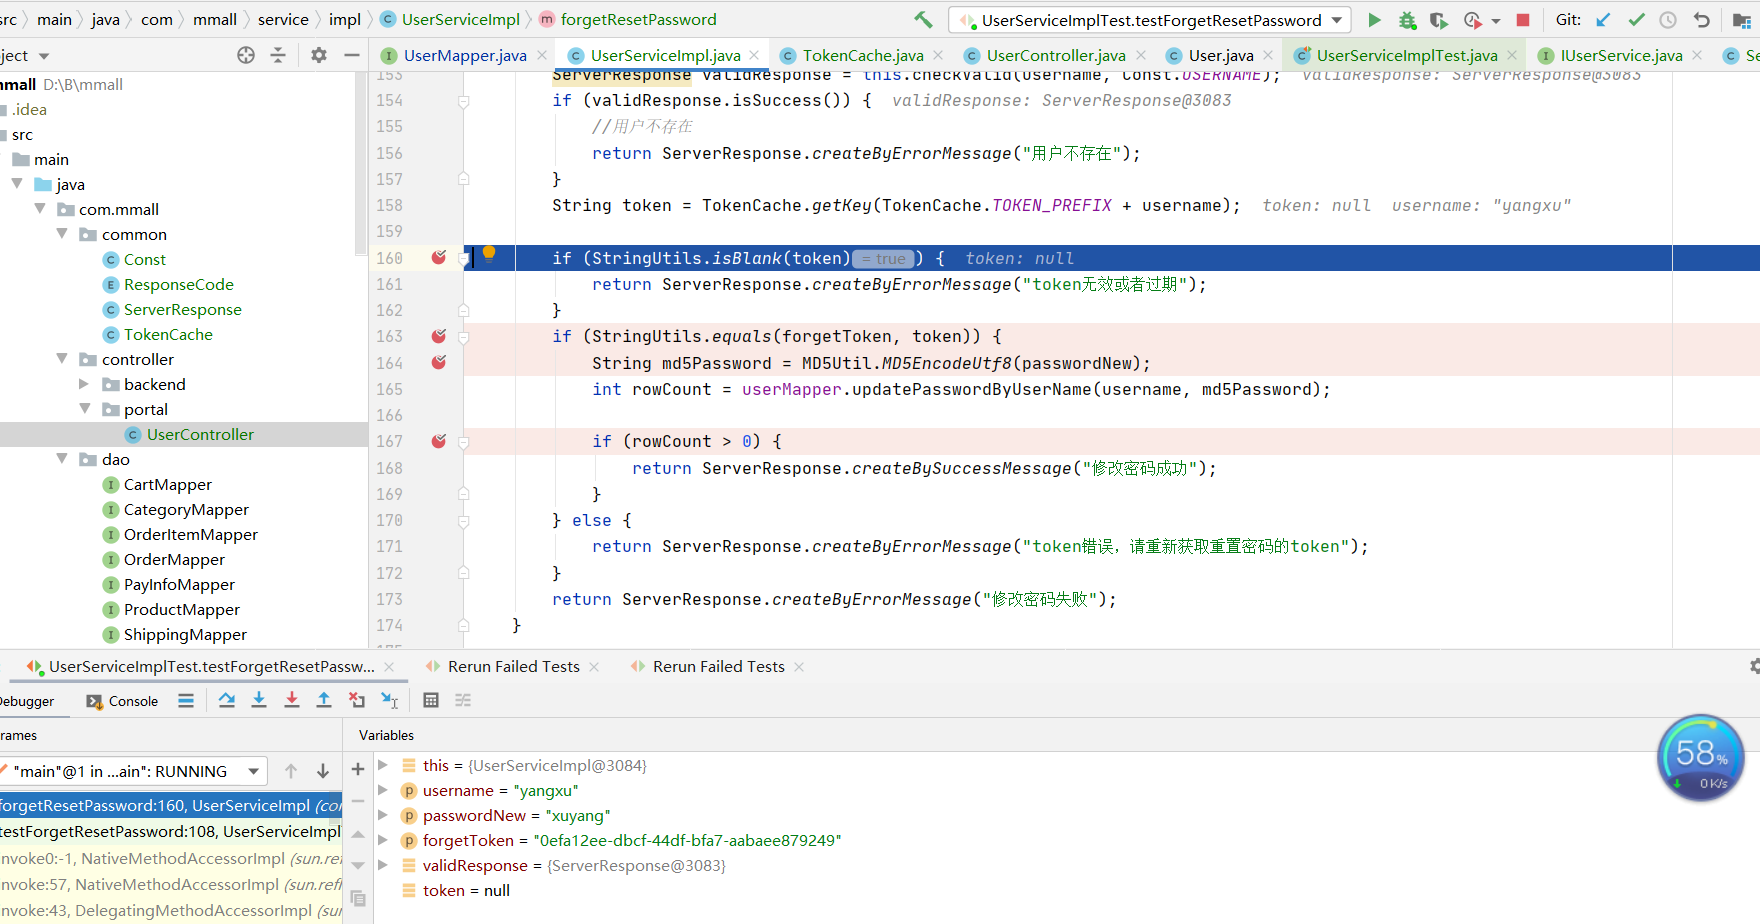This screenshot has width=1760, height=924.
Task: Add a new watch with plus icon
Action: coord(358,769)
